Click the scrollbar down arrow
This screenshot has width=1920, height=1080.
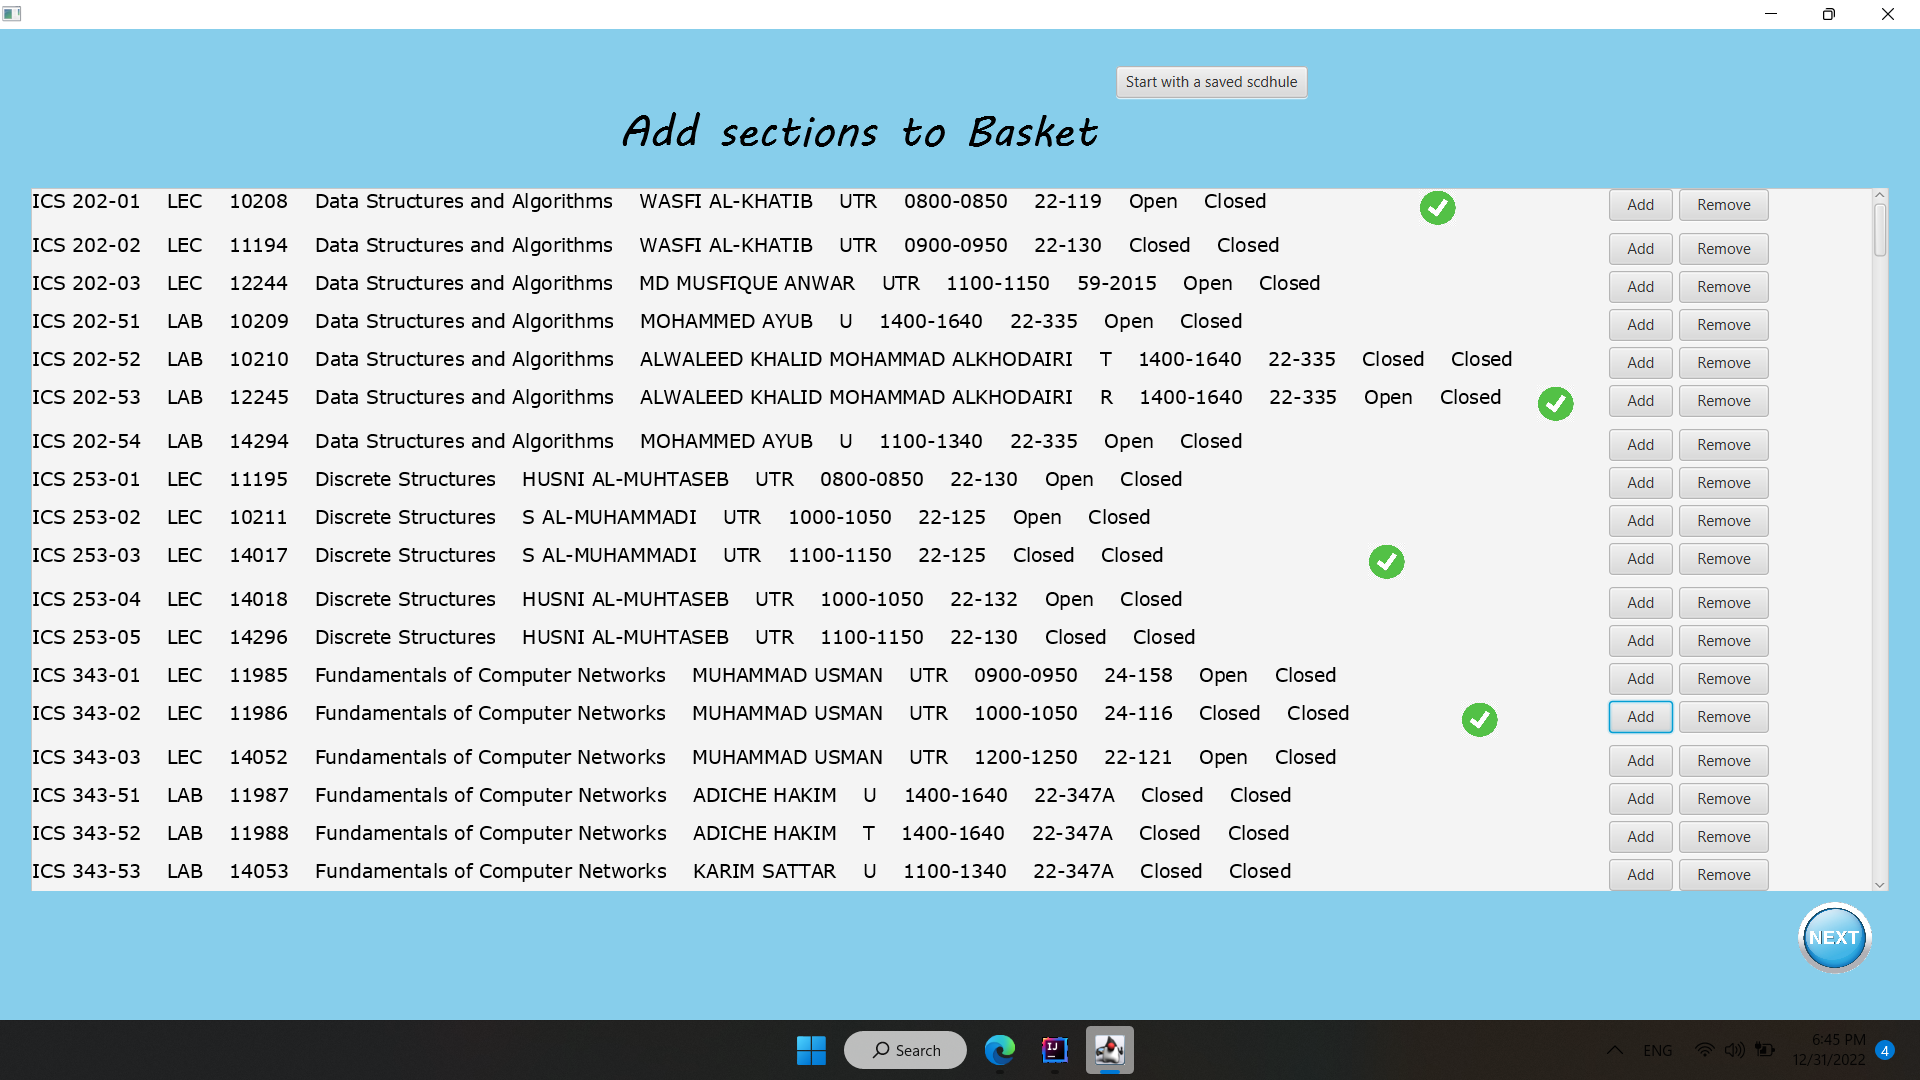[1880, 884]
